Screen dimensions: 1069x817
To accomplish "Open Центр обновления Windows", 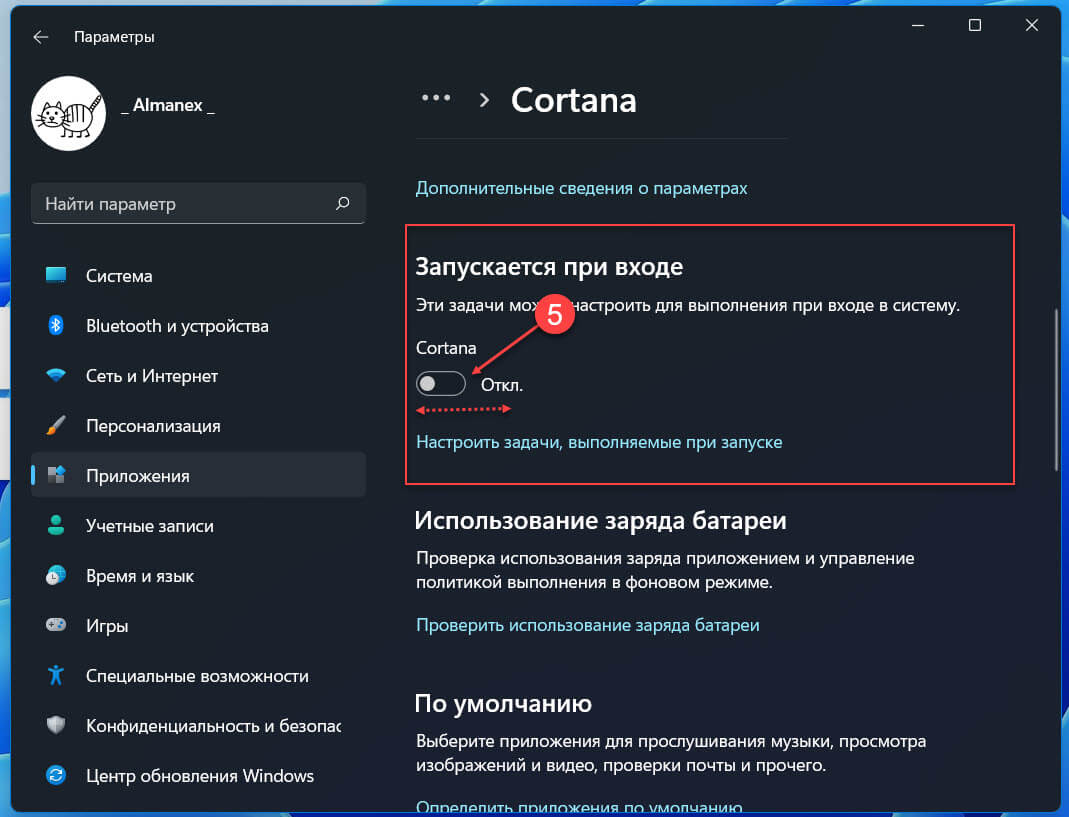I will pos(198,775).
